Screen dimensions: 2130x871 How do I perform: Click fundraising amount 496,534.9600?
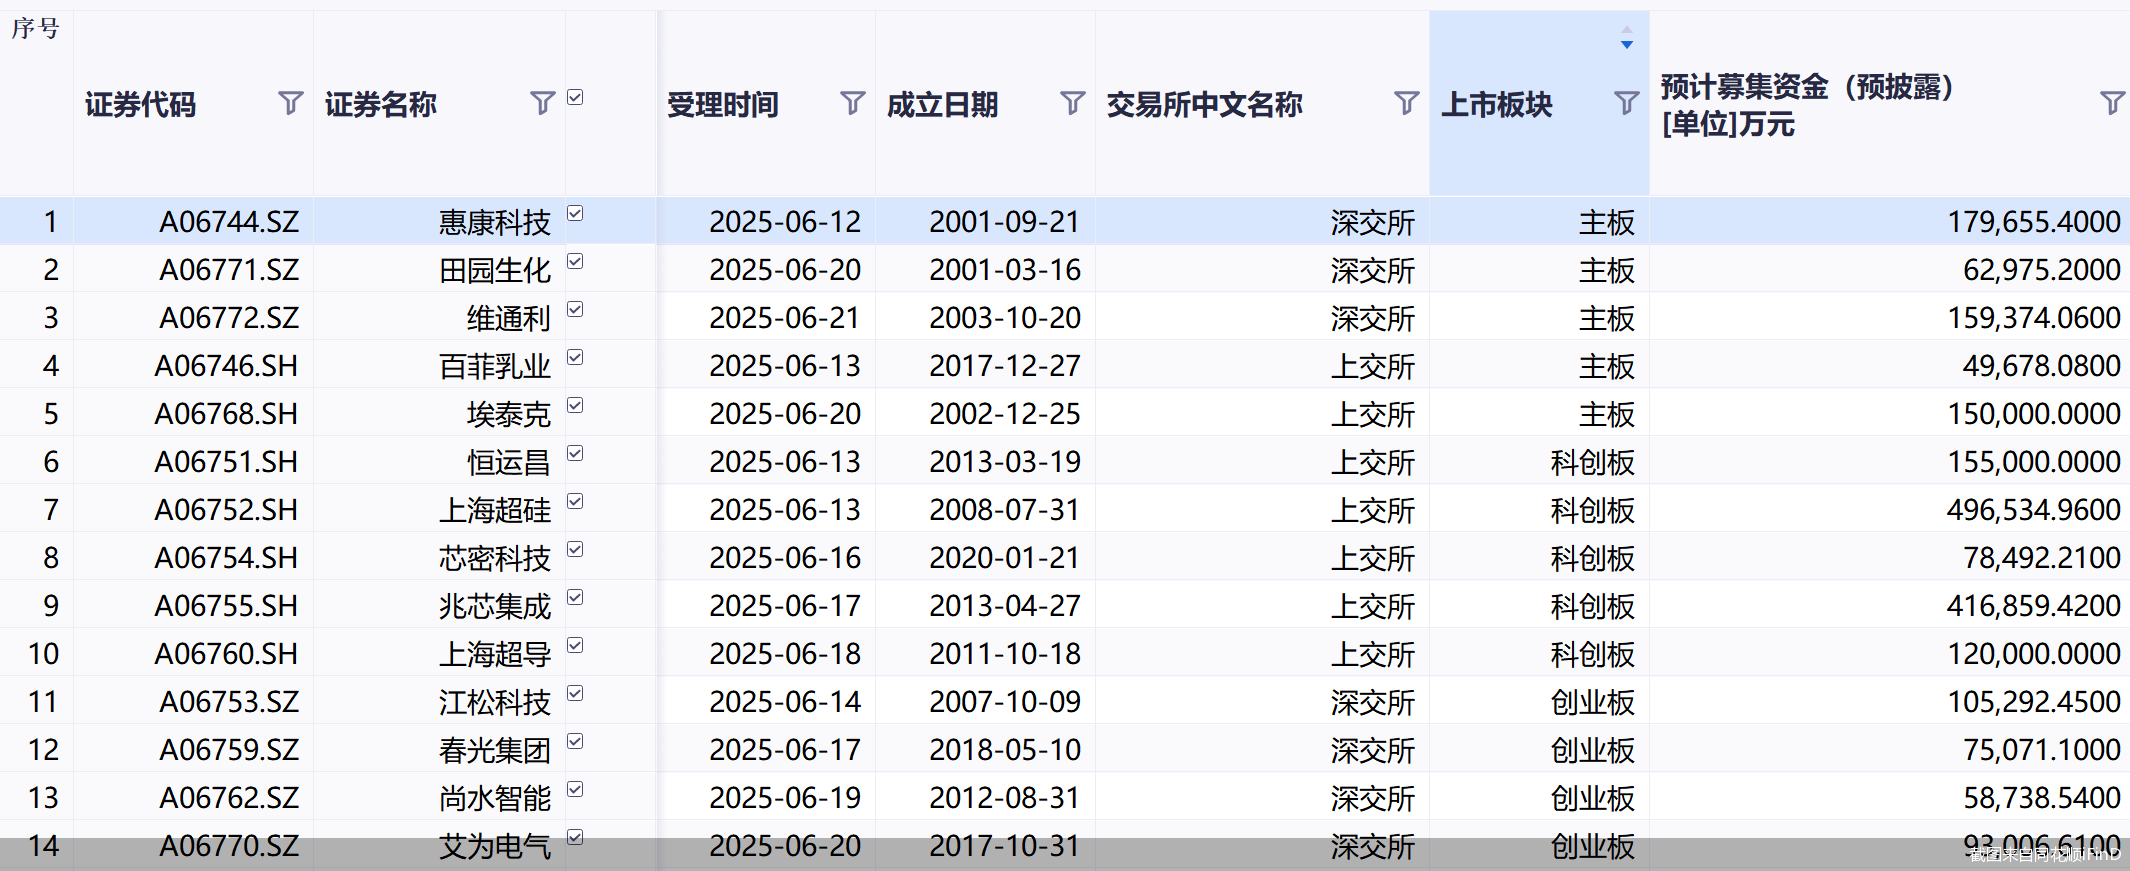pos(2034,510)
